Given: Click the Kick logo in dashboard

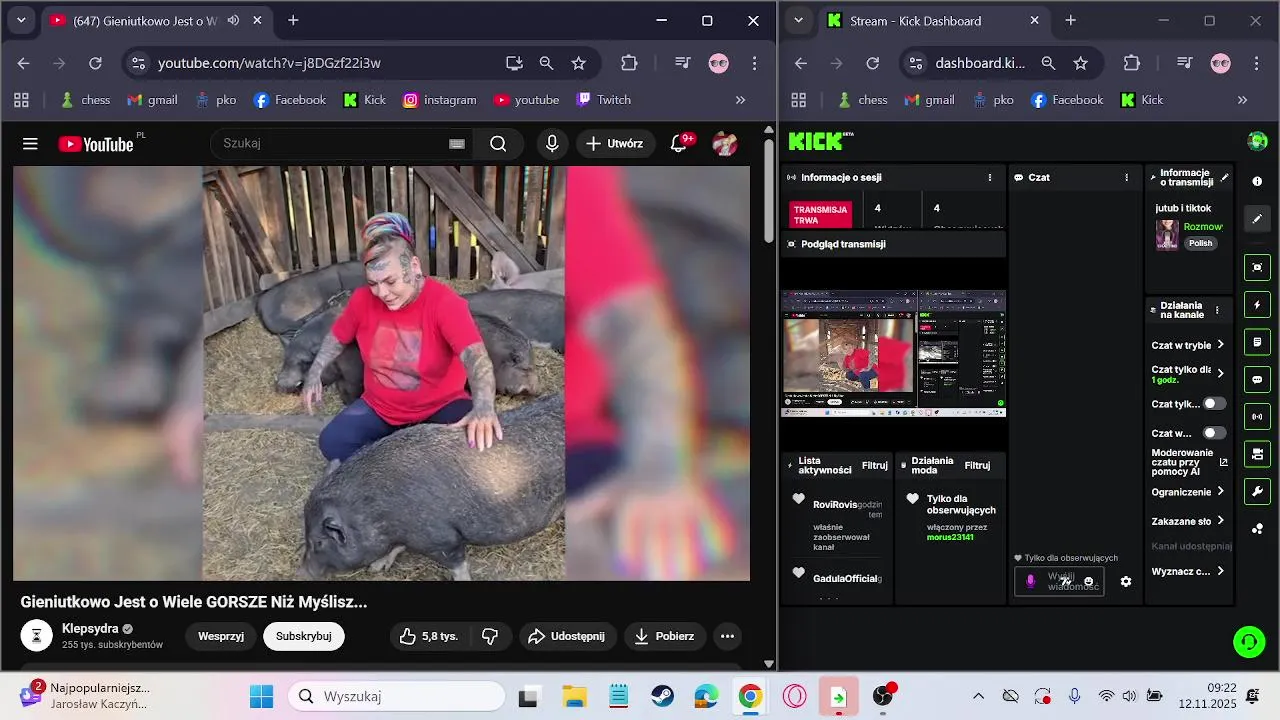Looking at the screenshot, I should point(818,141).
